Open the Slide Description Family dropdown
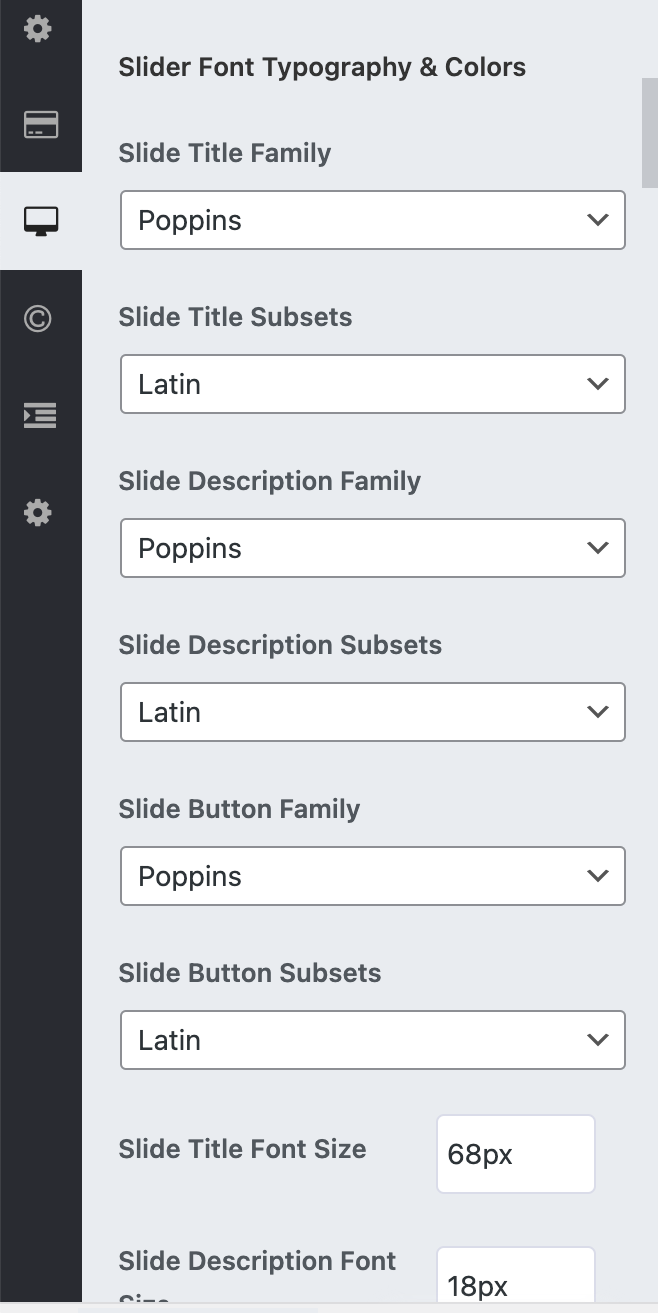This screenshot has height=1313, width=658. point(372,548)
